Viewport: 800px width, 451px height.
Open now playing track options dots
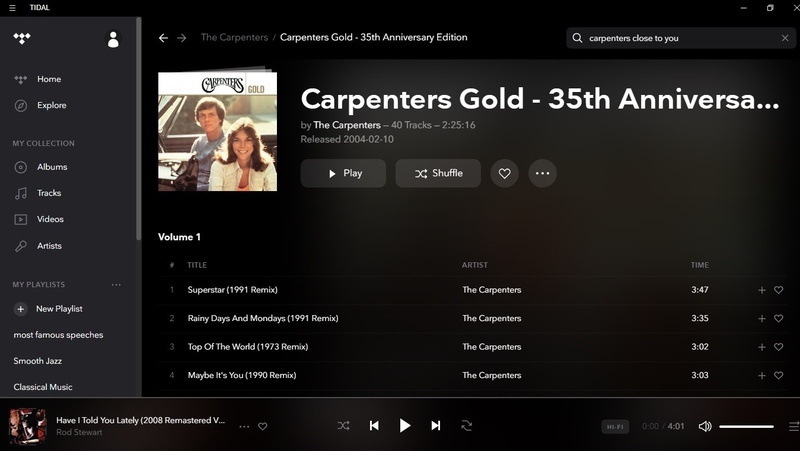tap(244, 427)
